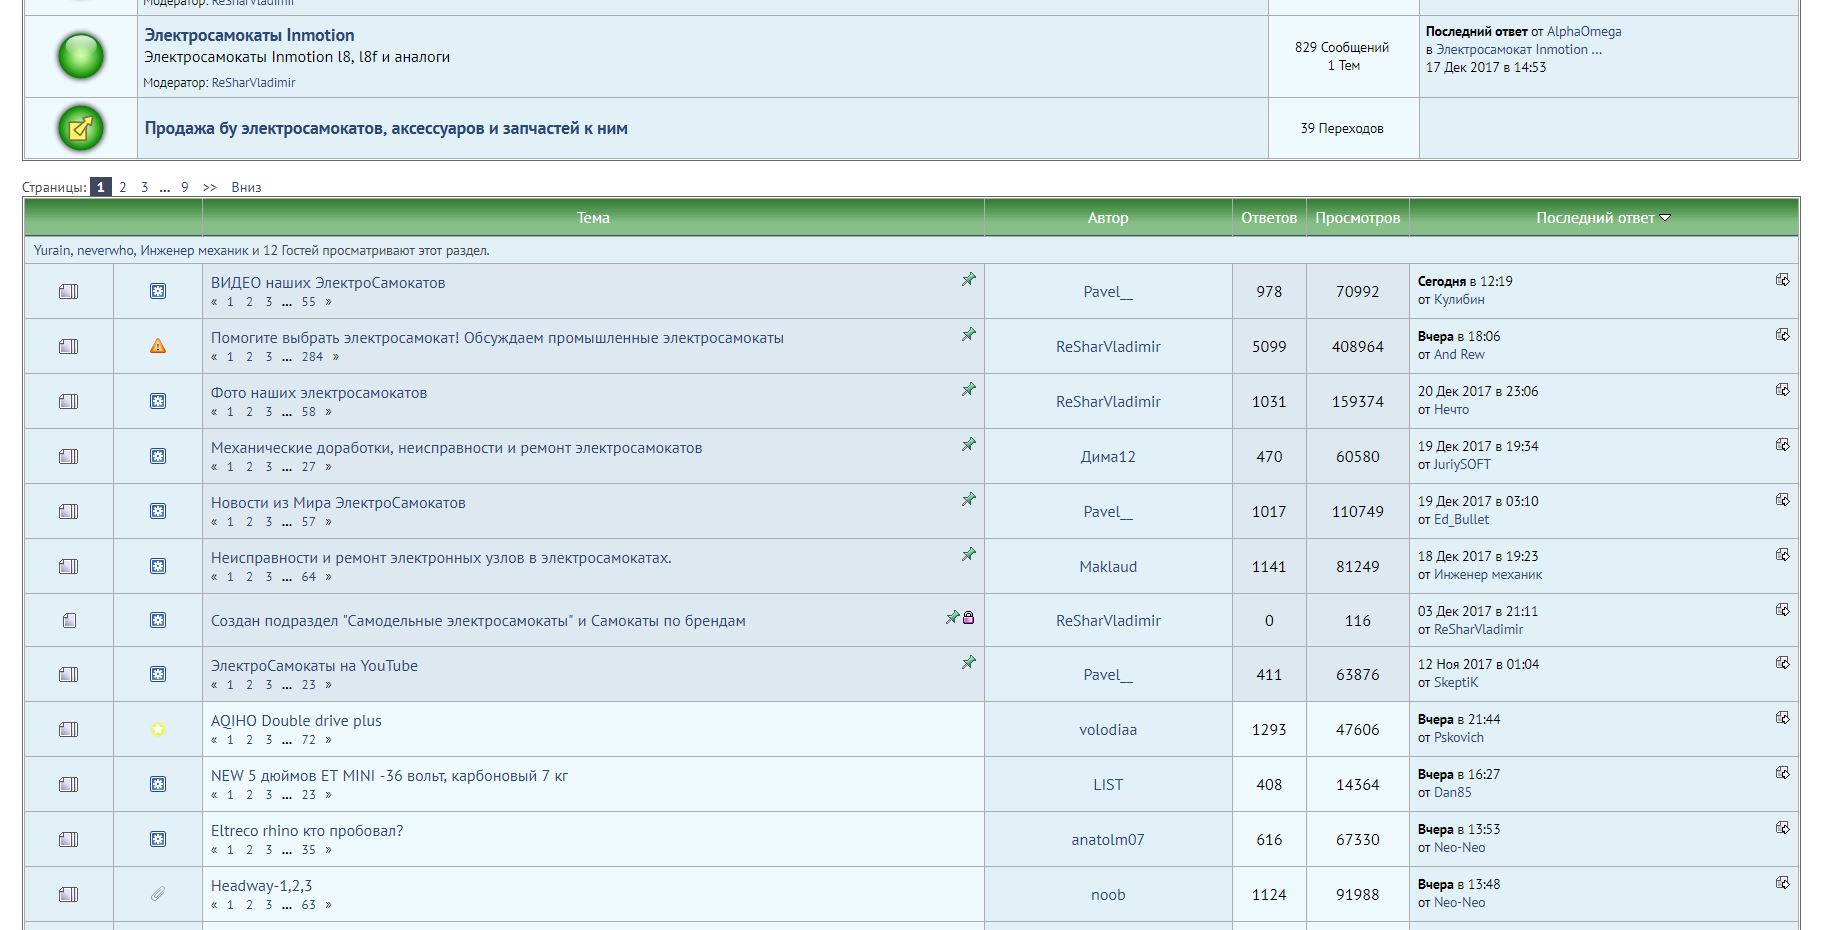Sort by Последний ответ column arrow

(1665, 218)
